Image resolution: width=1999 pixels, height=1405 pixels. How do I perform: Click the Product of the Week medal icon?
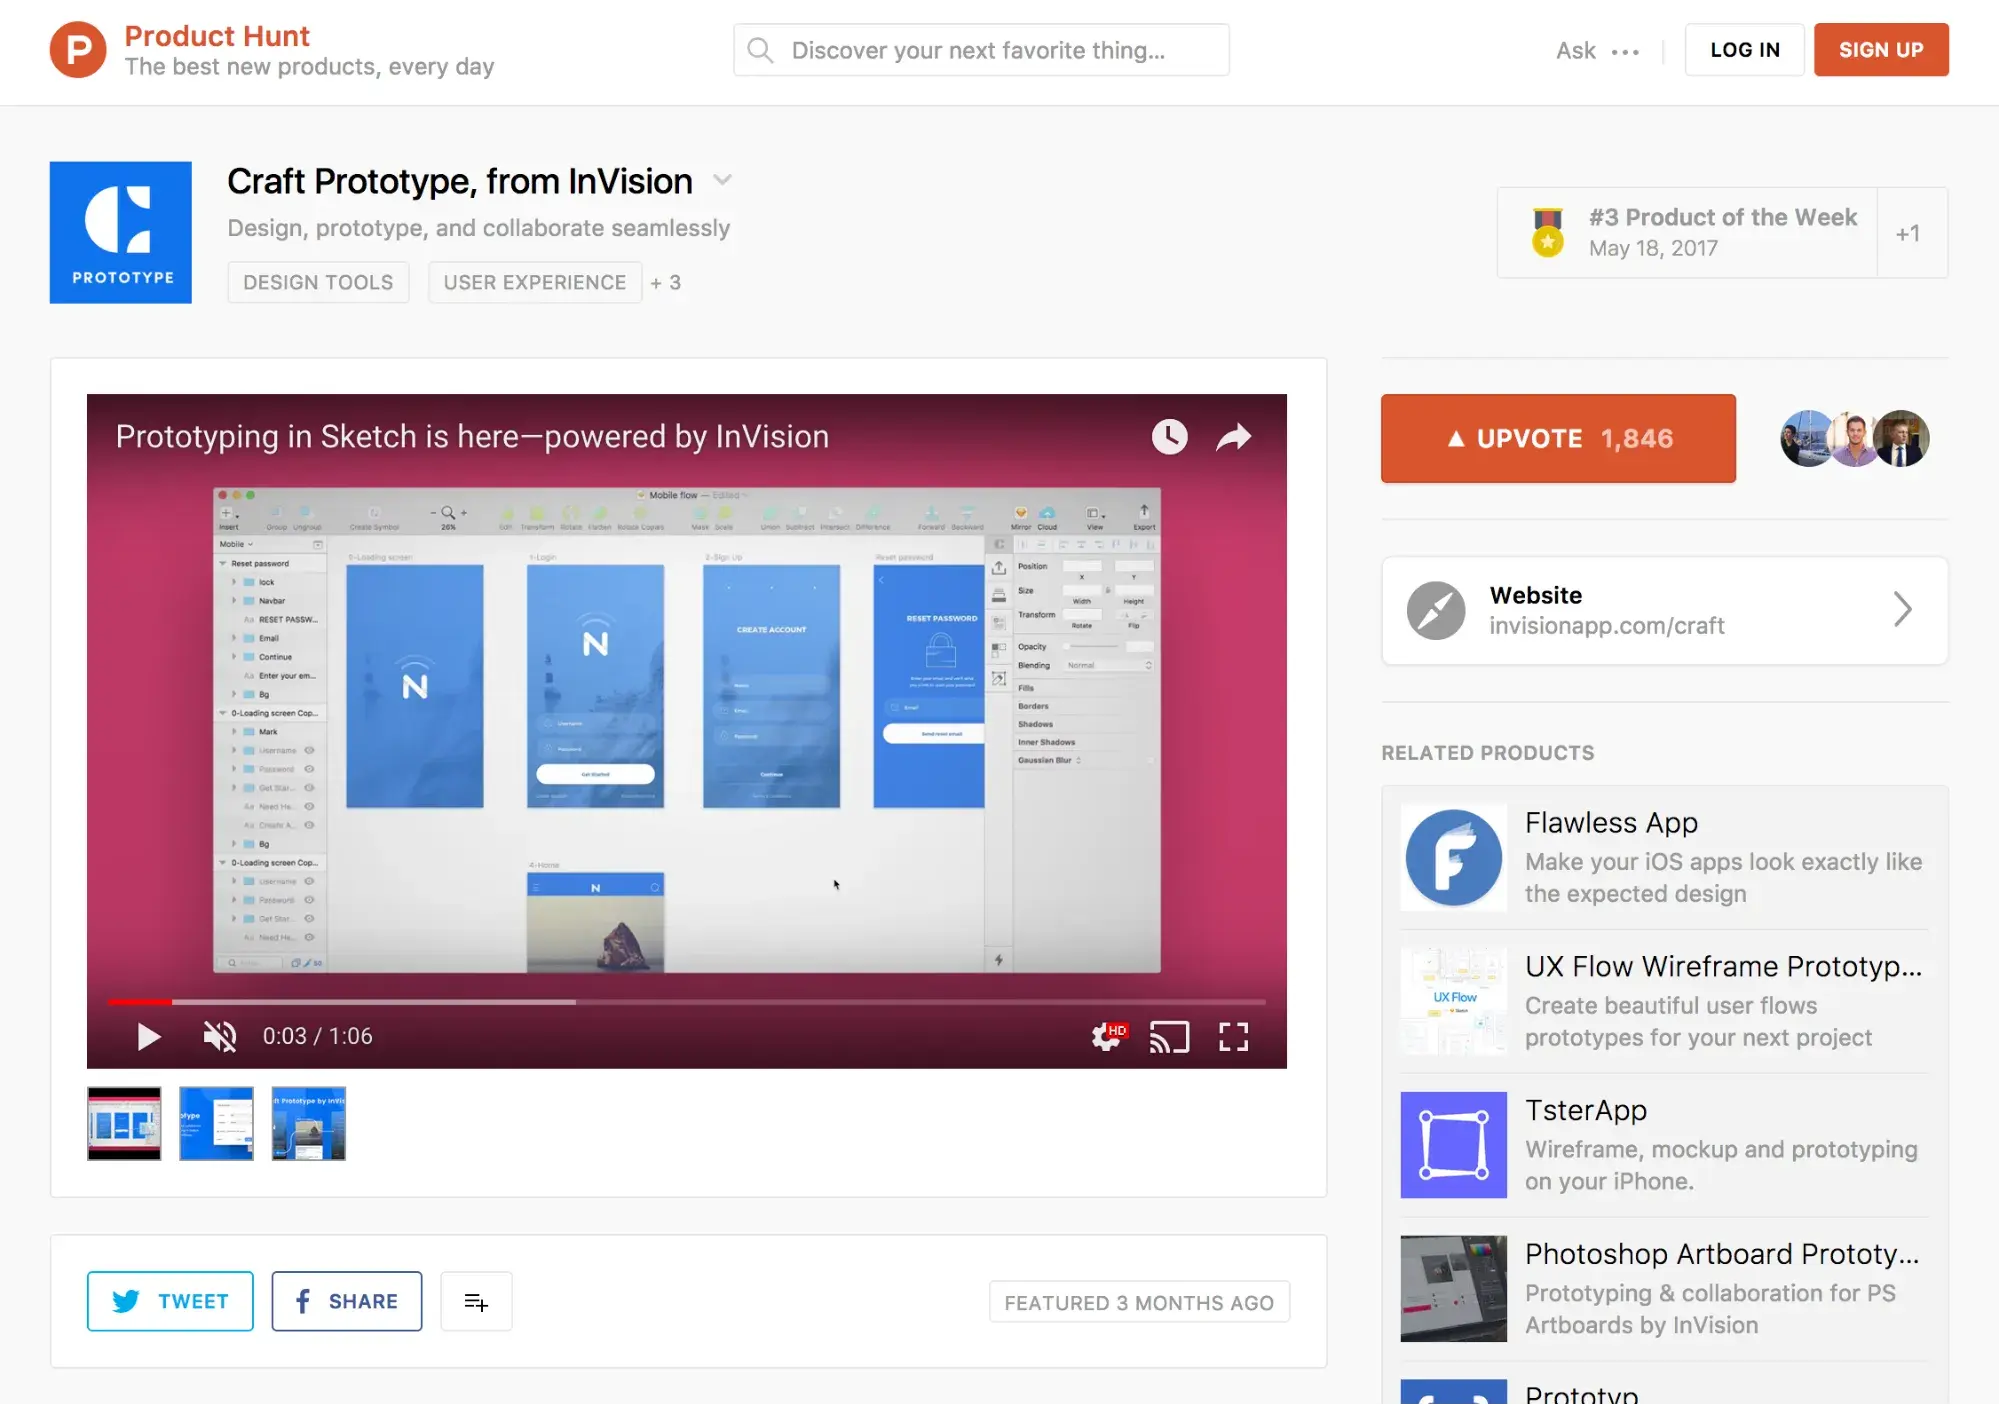coord(1547,232)
